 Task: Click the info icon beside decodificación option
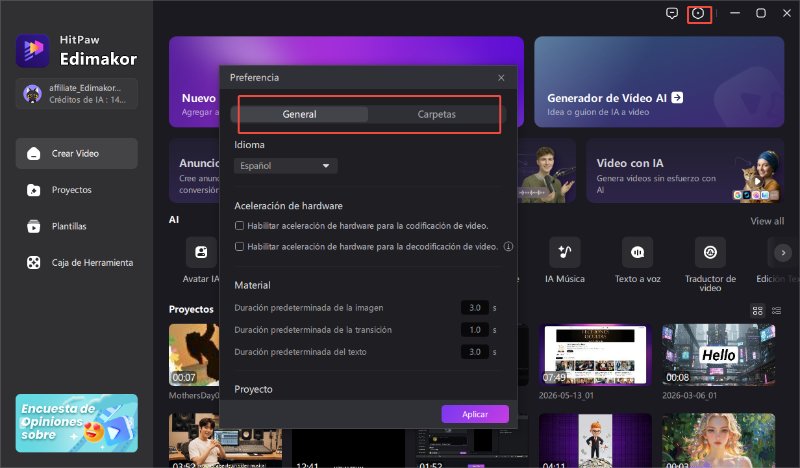[508, 247]
